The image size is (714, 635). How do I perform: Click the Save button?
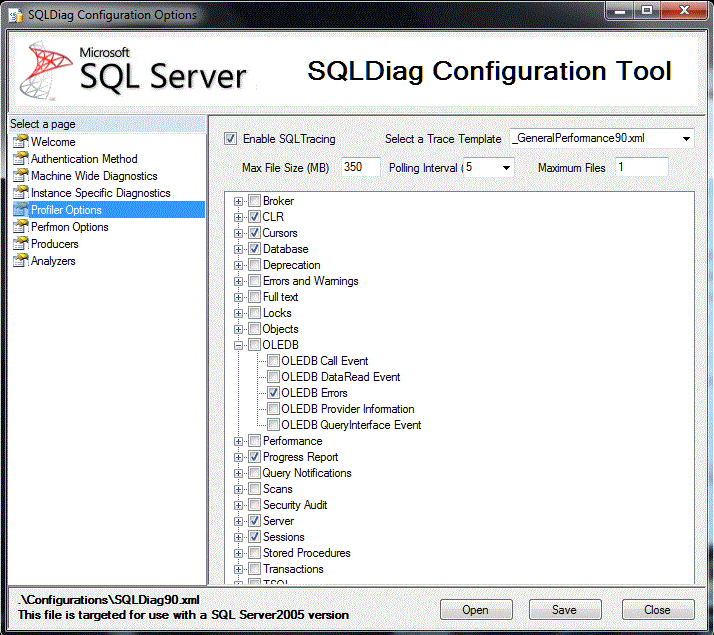pos(565,610)
